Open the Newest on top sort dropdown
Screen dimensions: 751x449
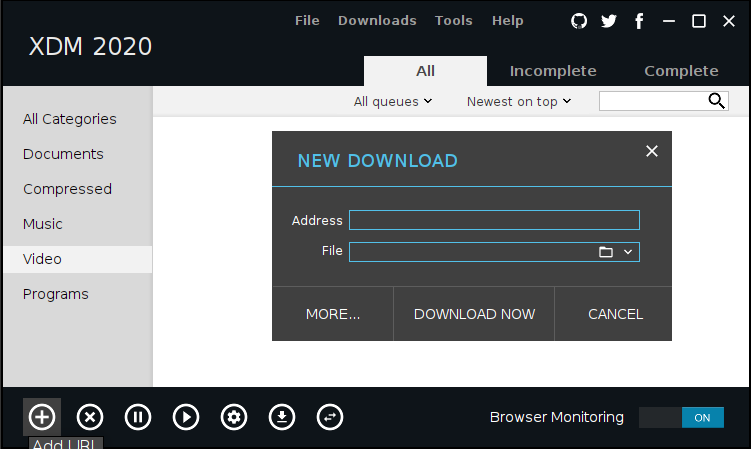519,101
